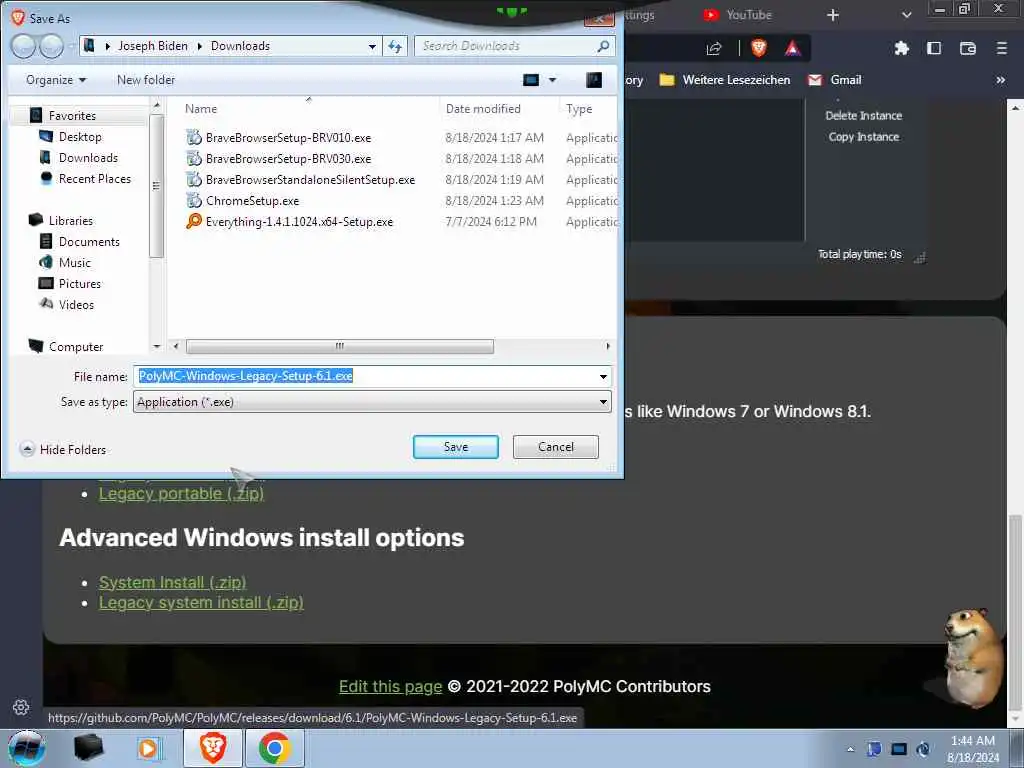Click the Windows Start button
Screen dimensions: 1024x768
click(25, 748)
